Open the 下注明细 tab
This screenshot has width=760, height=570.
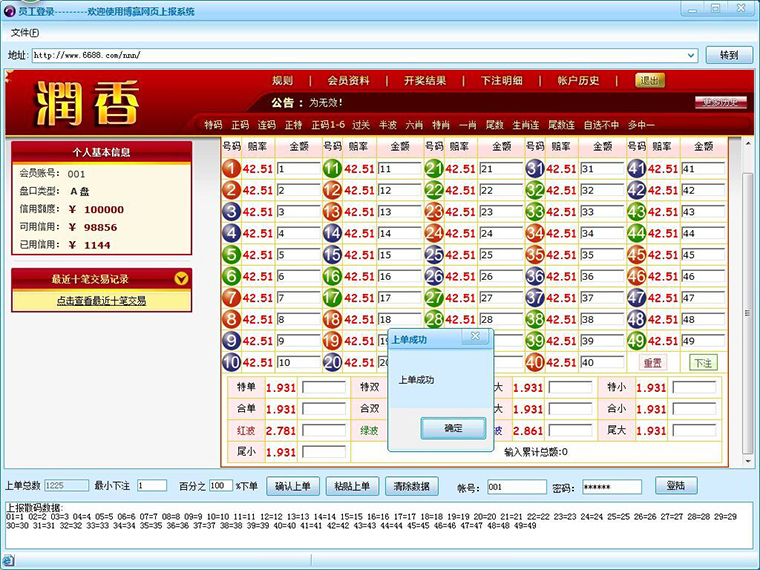pos(501,81)
